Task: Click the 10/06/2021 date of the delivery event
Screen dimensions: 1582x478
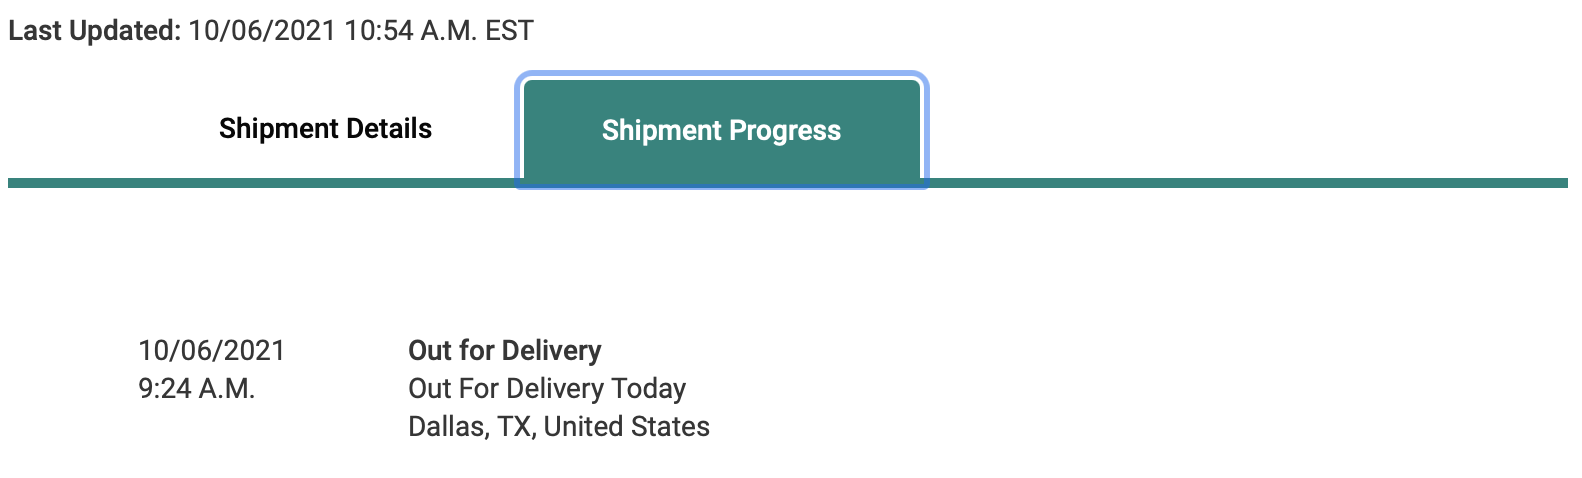Action: coord(211,351)
